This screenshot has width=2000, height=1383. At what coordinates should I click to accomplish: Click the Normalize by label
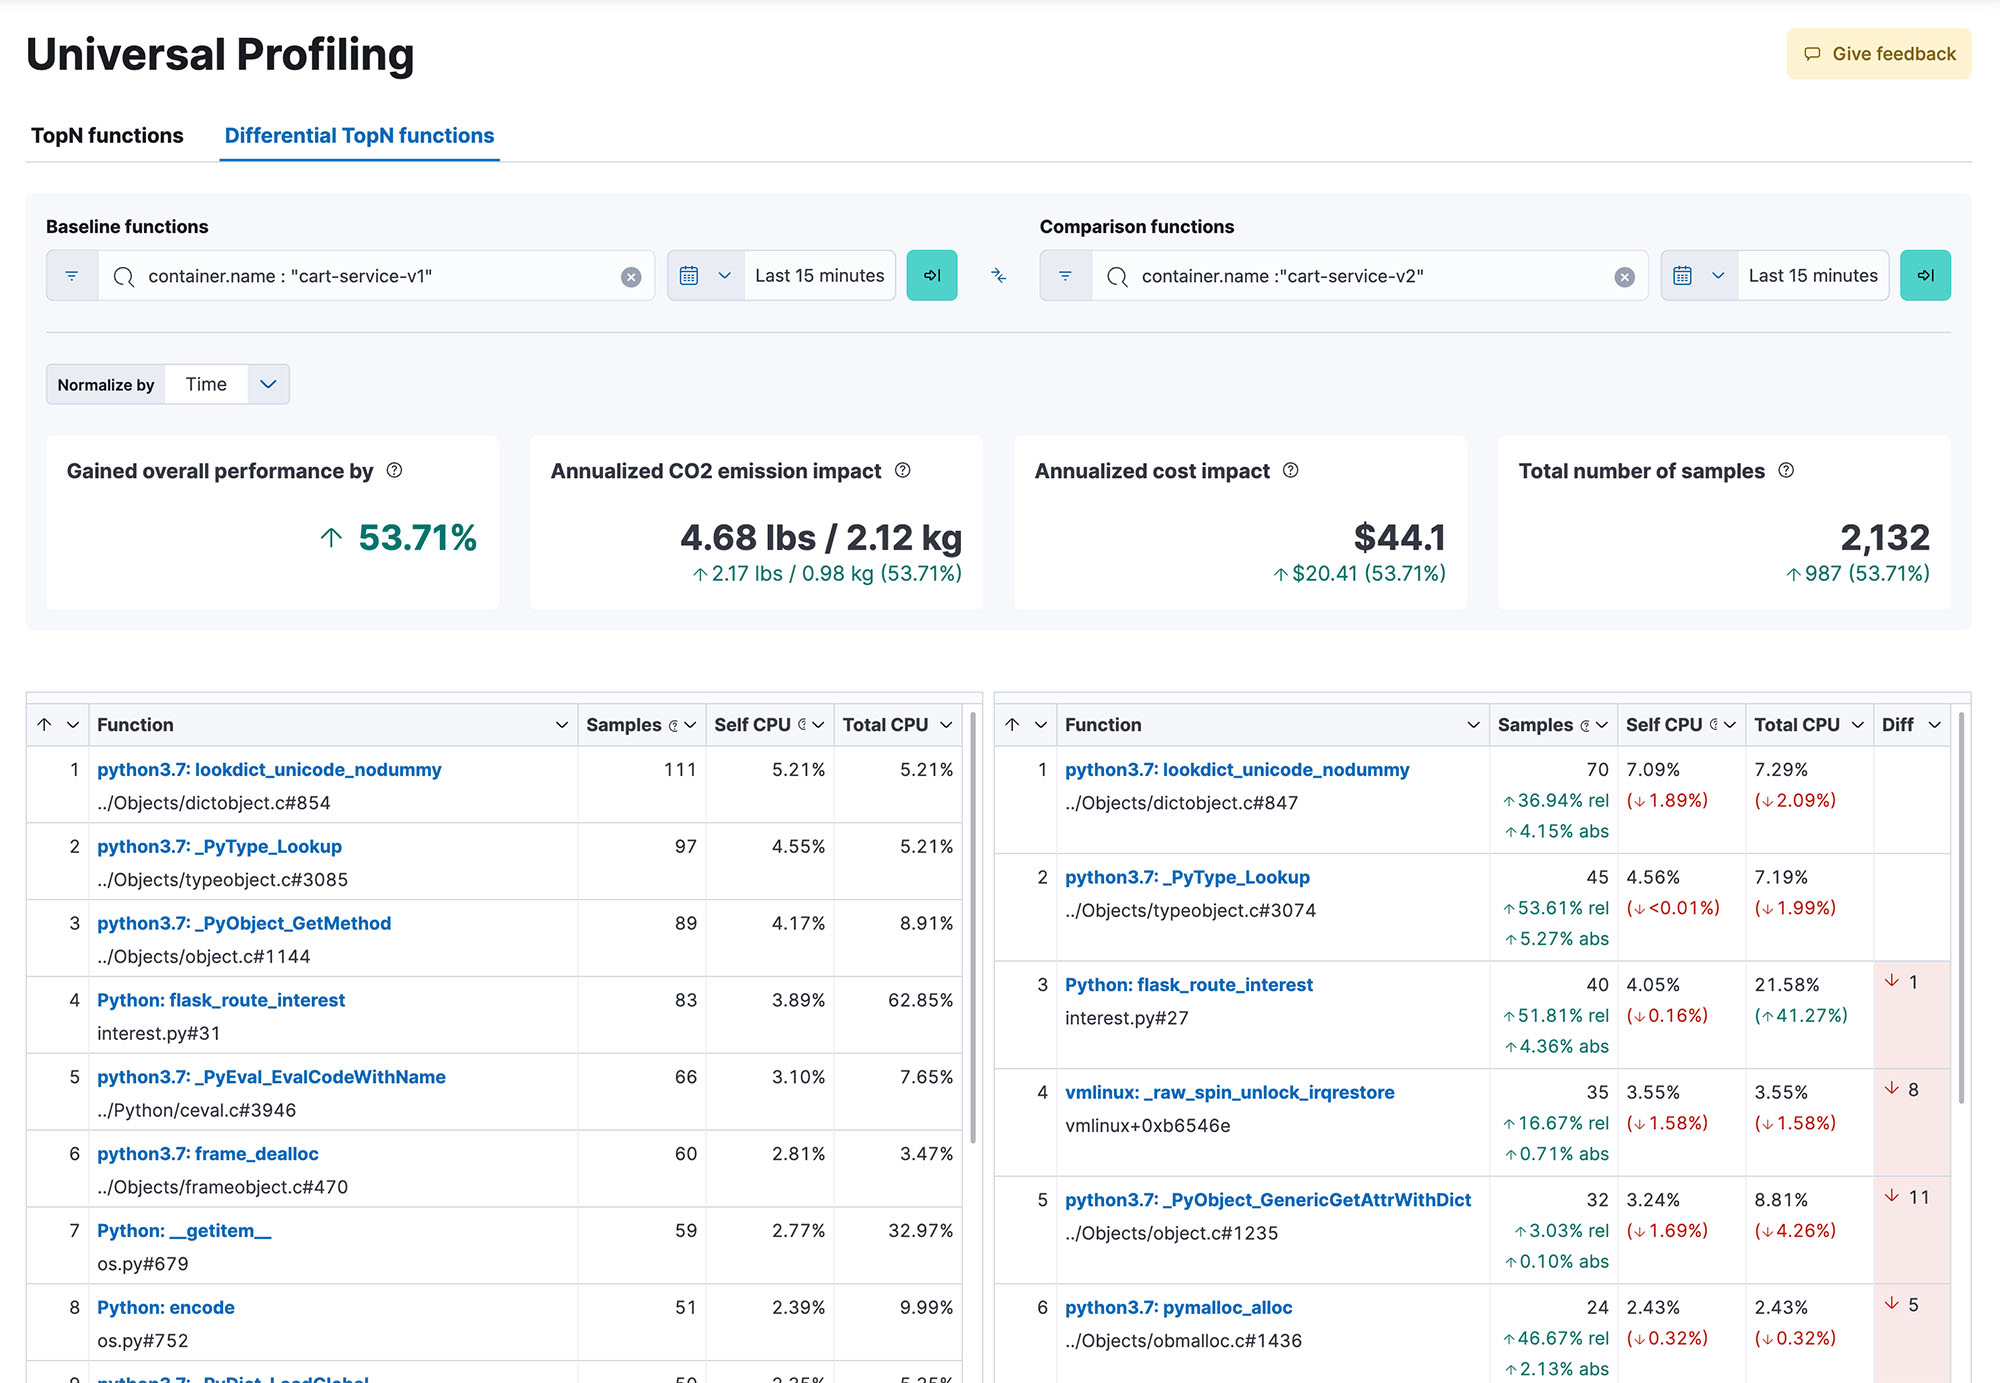(x=106, y=385)
